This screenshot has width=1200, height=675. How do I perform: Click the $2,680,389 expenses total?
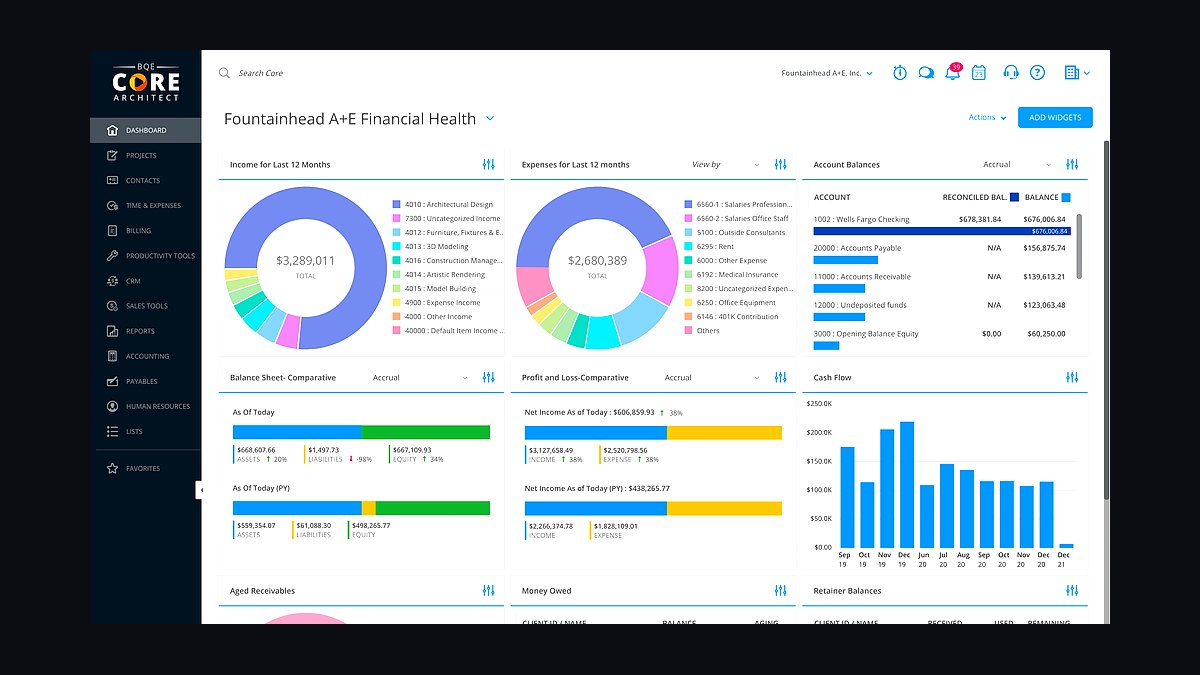597,260
